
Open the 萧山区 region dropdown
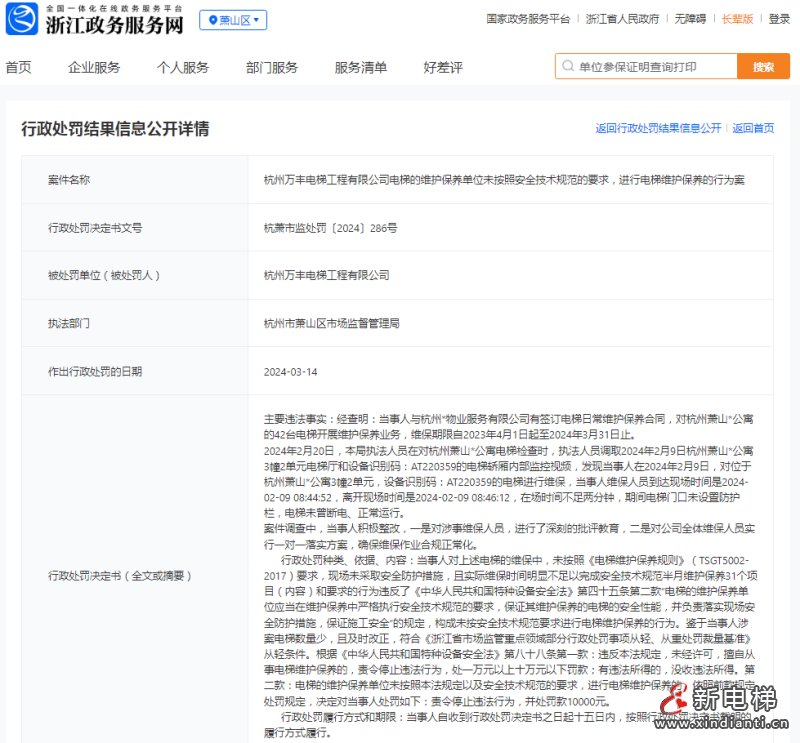point(232,20)
